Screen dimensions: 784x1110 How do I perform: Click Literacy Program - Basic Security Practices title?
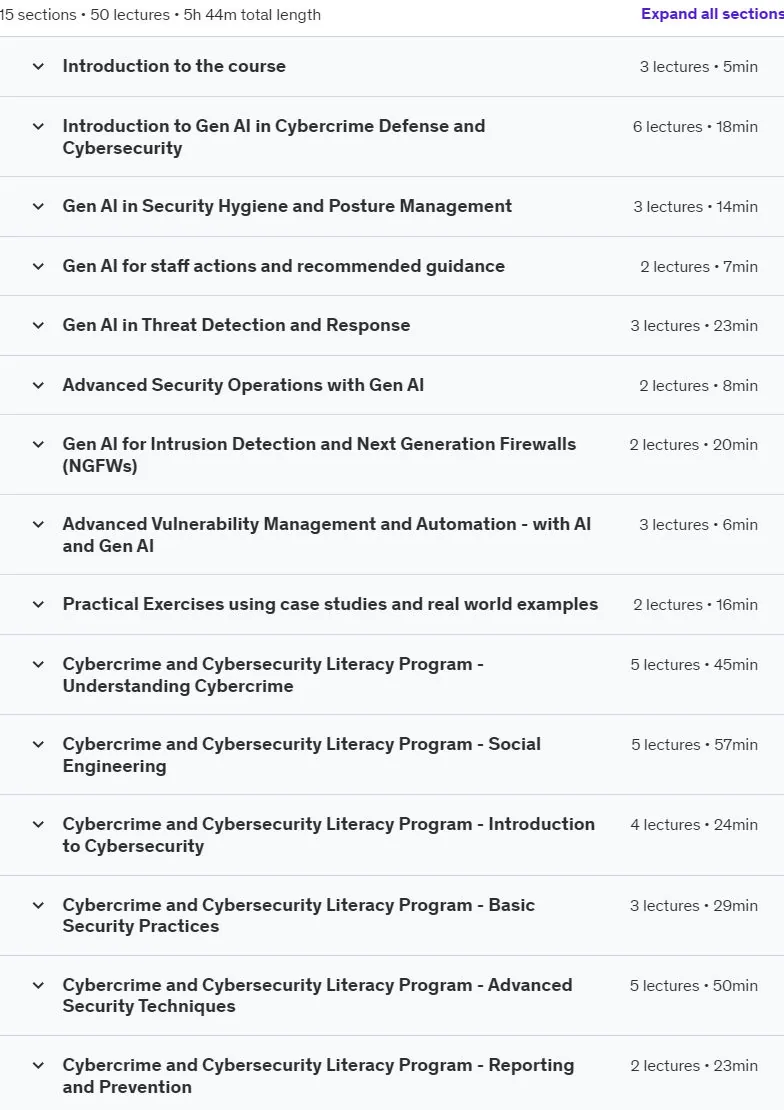pos(299,915)
